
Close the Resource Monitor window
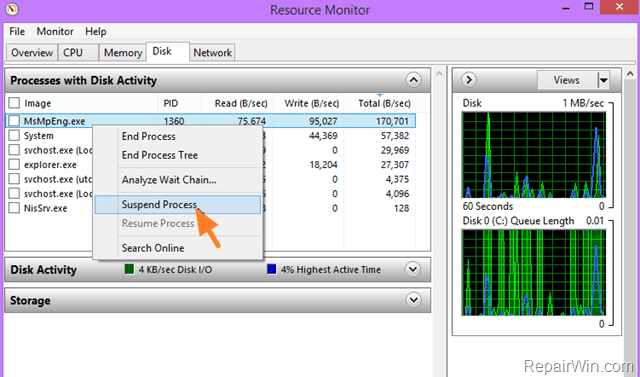pos(620,7)
